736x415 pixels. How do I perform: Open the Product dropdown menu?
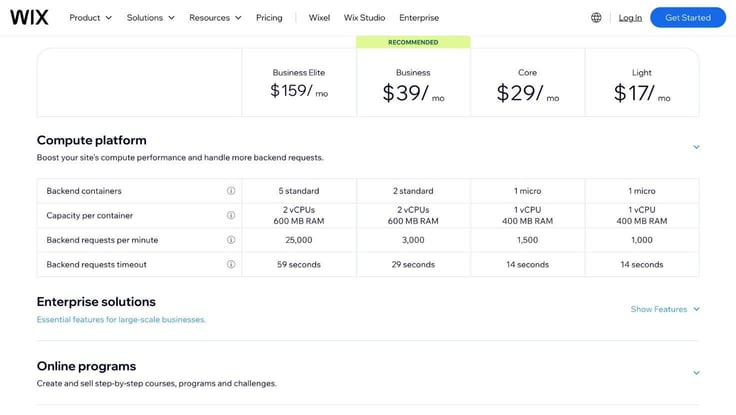pyautogui.click(x=91, y=17)
